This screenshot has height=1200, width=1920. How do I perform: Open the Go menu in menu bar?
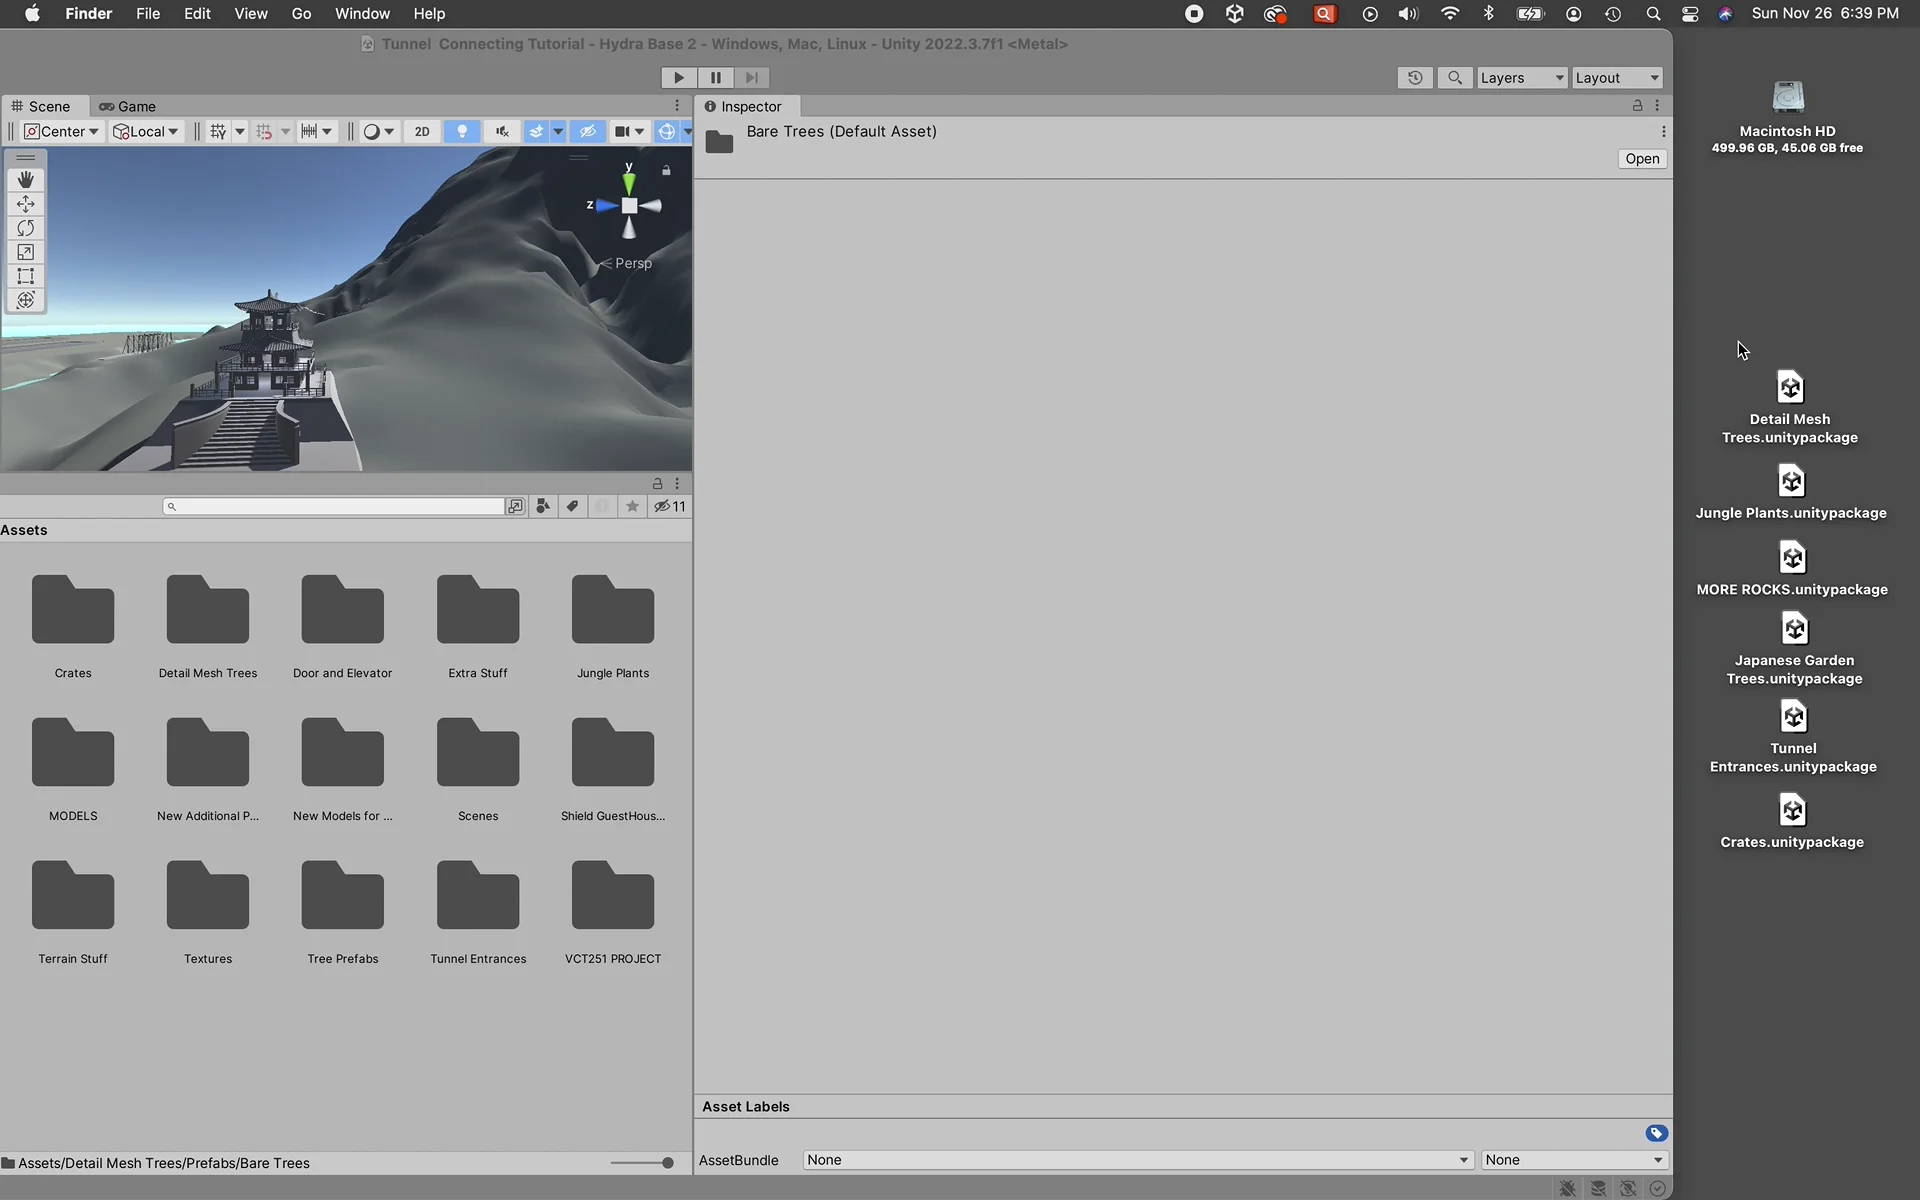point(301,14)
